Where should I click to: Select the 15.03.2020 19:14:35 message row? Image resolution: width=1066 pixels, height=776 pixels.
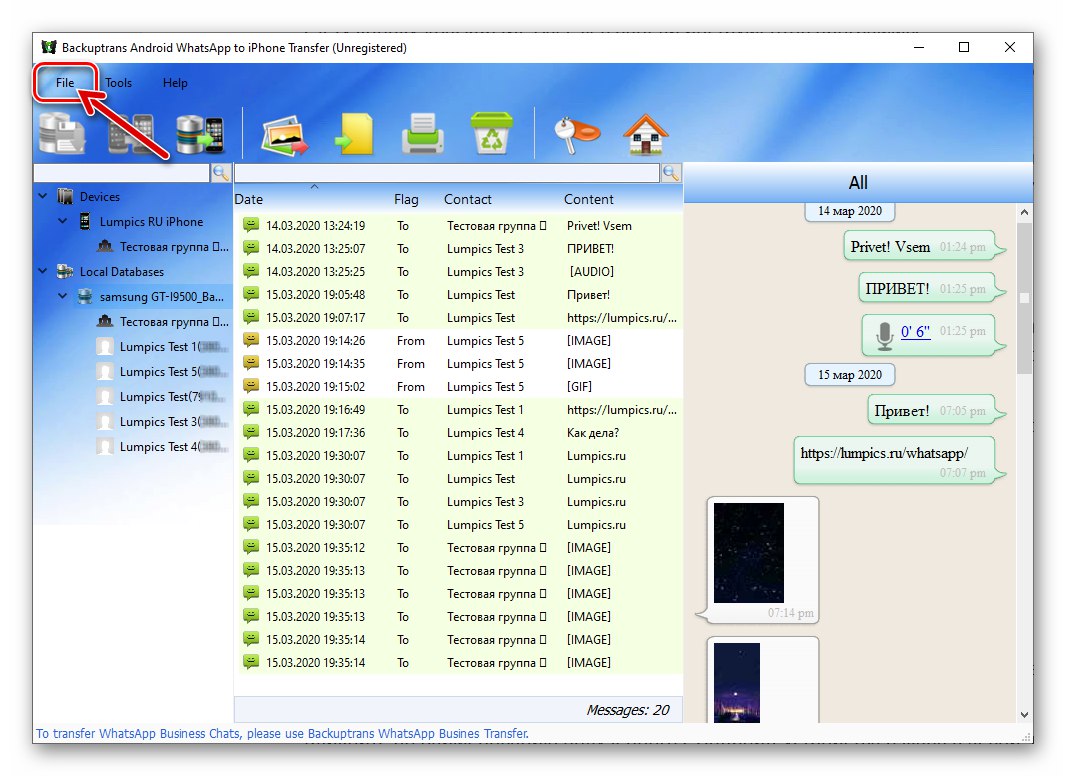click(x=459, y=363)
